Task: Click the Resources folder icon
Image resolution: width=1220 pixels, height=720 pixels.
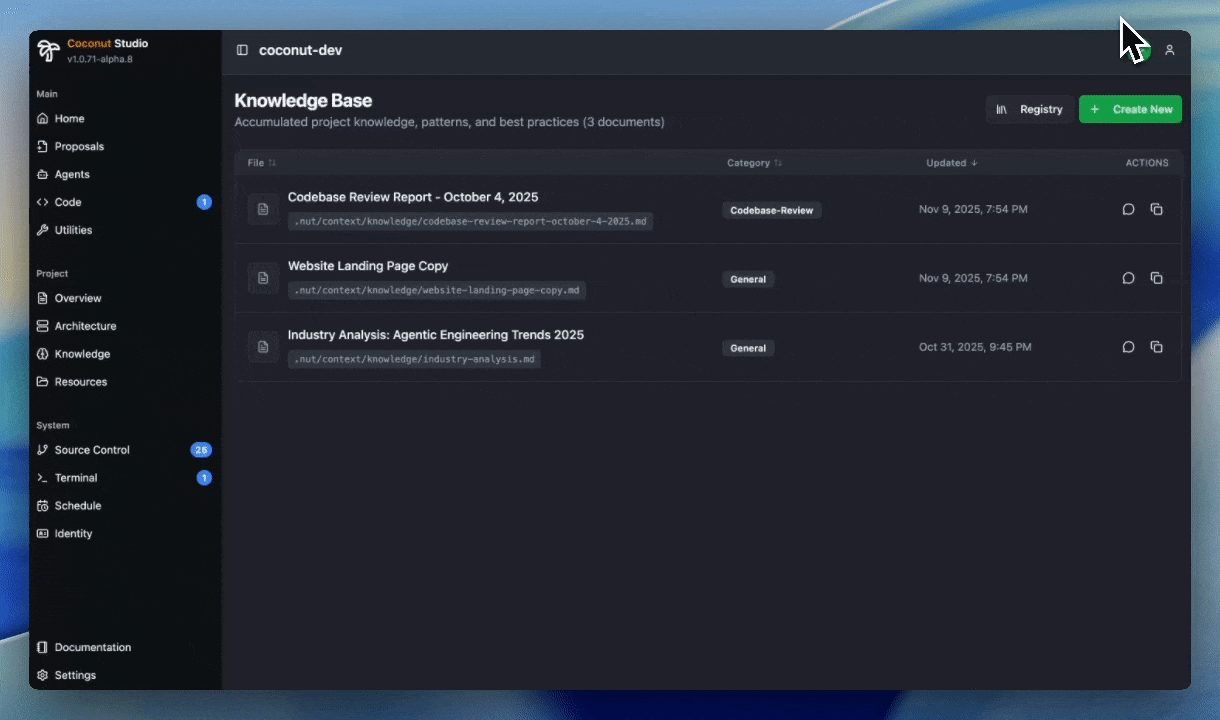Action: tap(42, 382)
